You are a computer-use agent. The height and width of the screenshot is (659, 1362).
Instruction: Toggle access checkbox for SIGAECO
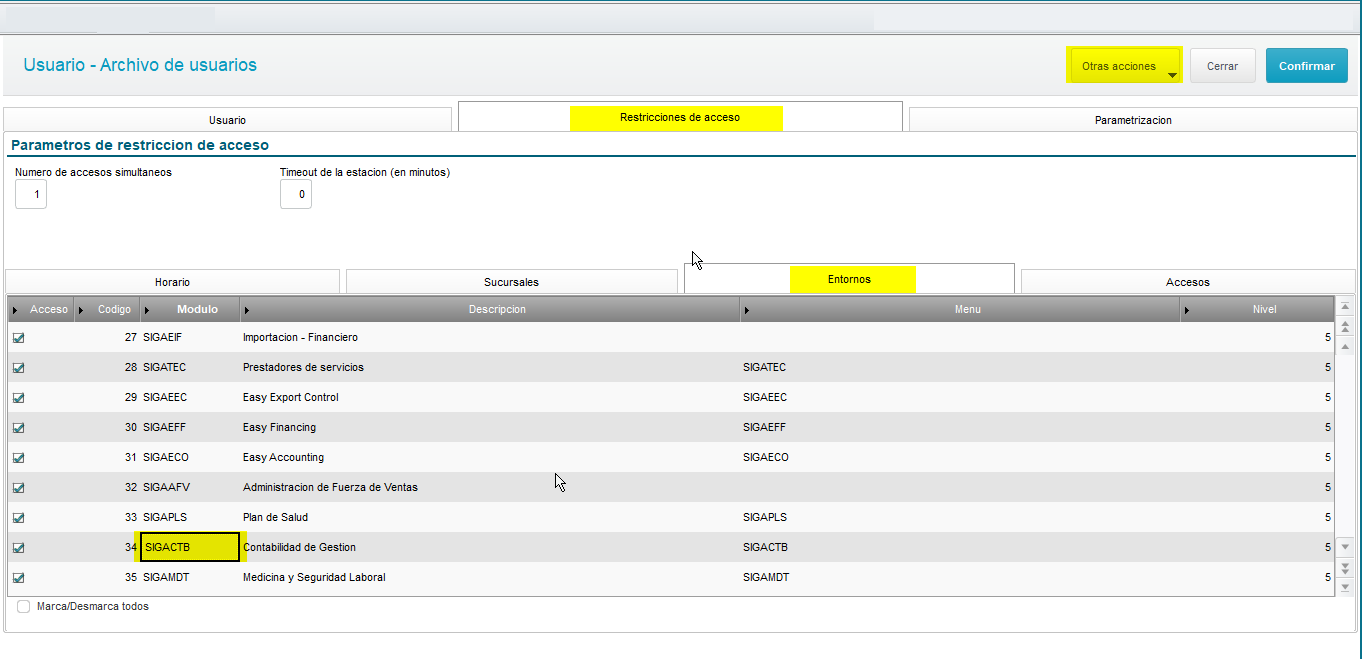[x=18, y=458]
